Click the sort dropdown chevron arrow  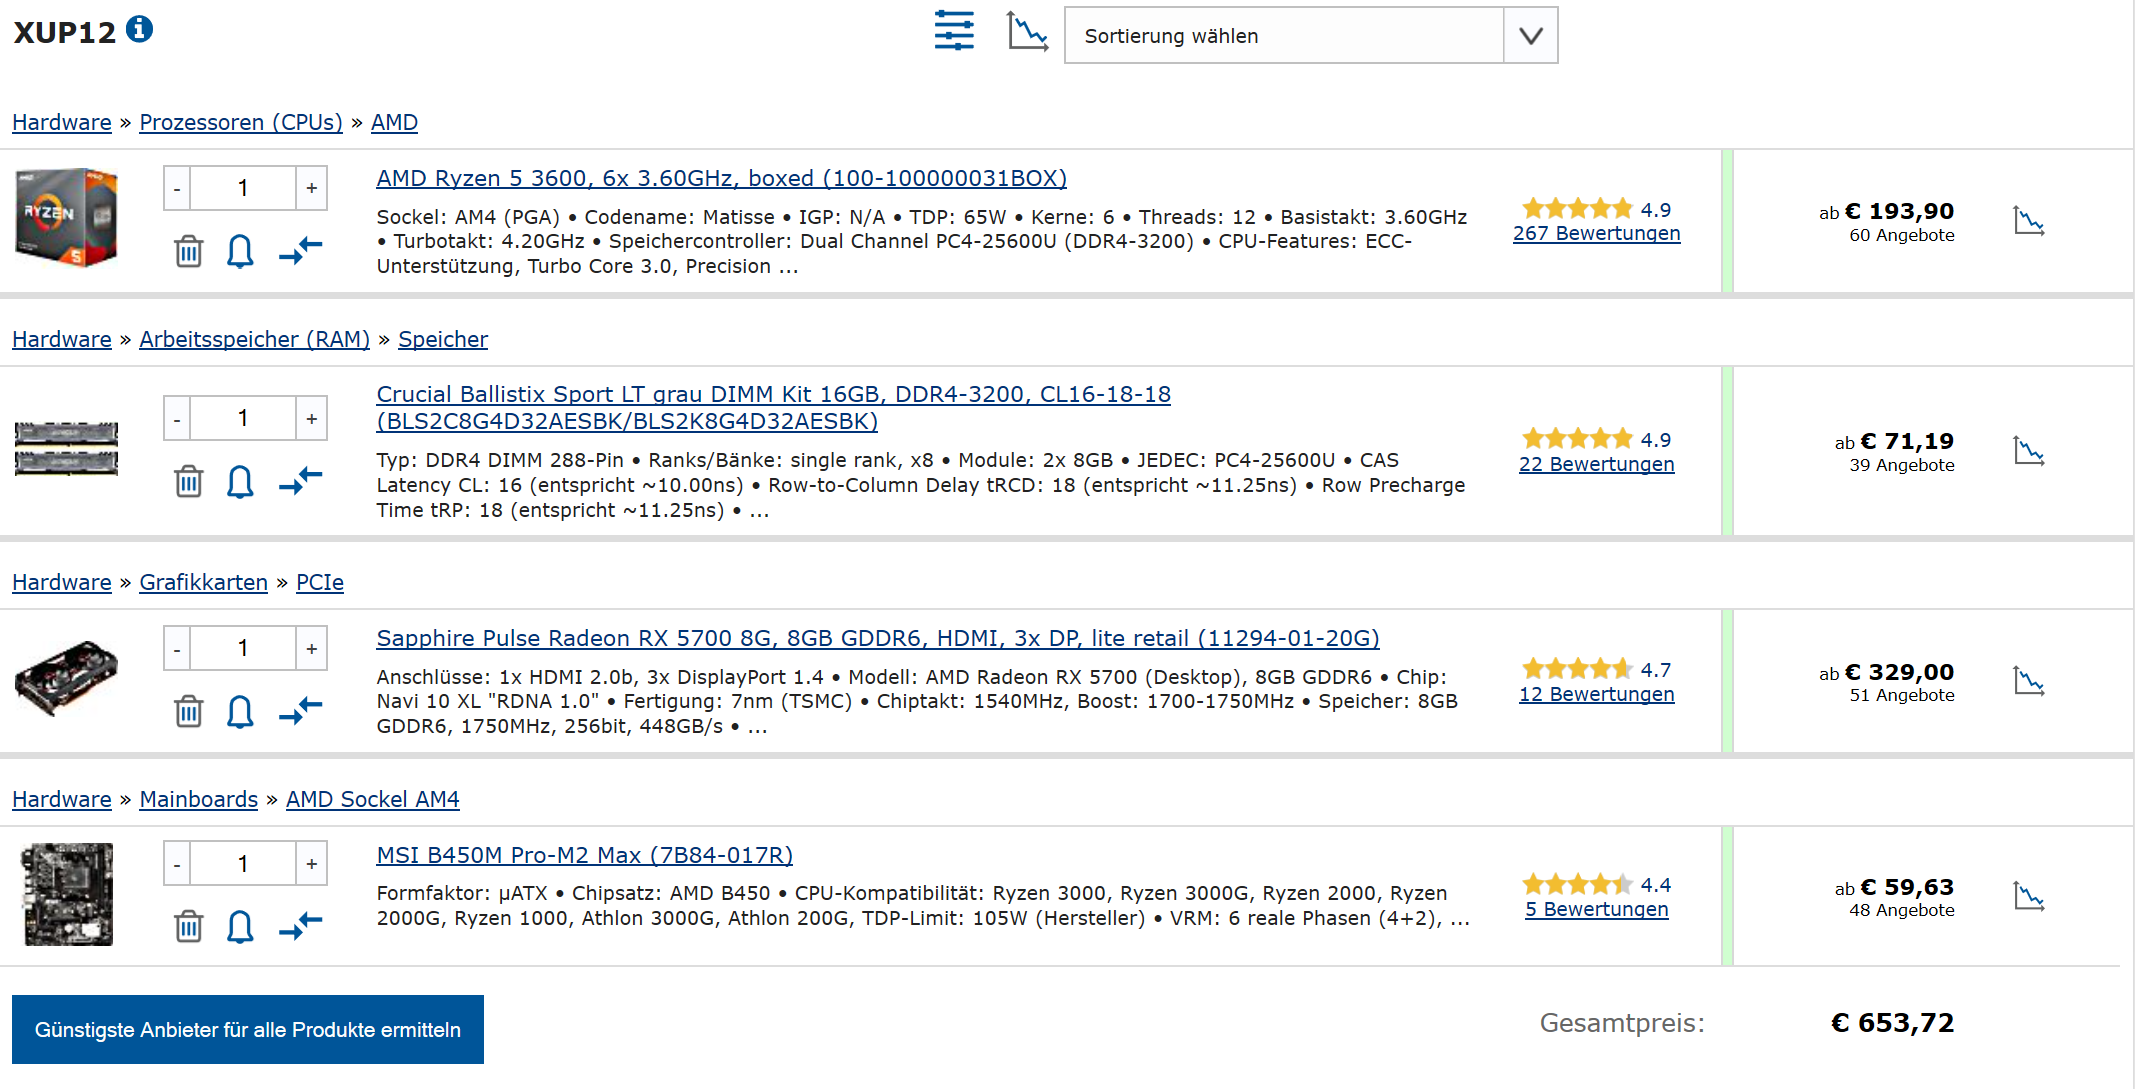pyautogui.click(x=1530, y=36)
